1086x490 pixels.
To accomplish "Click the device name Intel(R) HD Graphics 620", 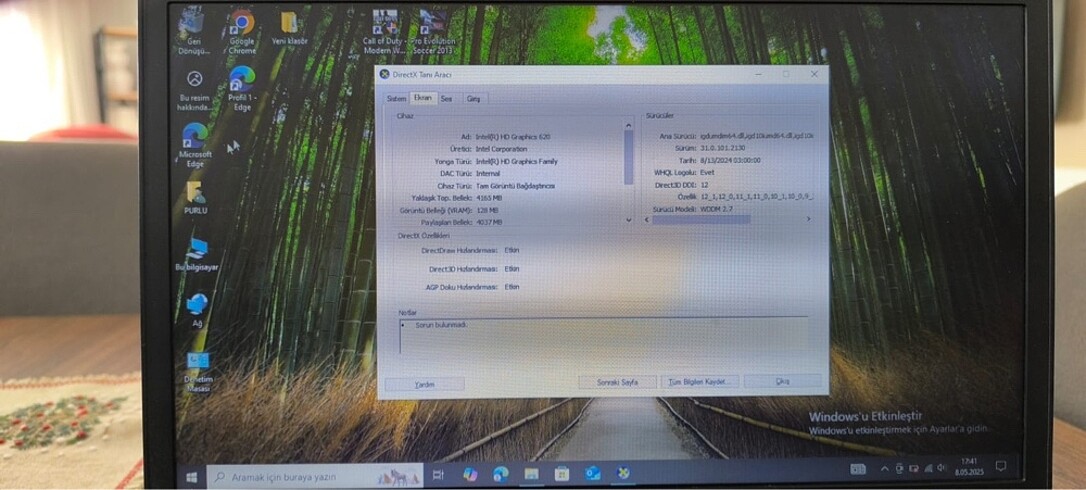I will pos(513,137).
